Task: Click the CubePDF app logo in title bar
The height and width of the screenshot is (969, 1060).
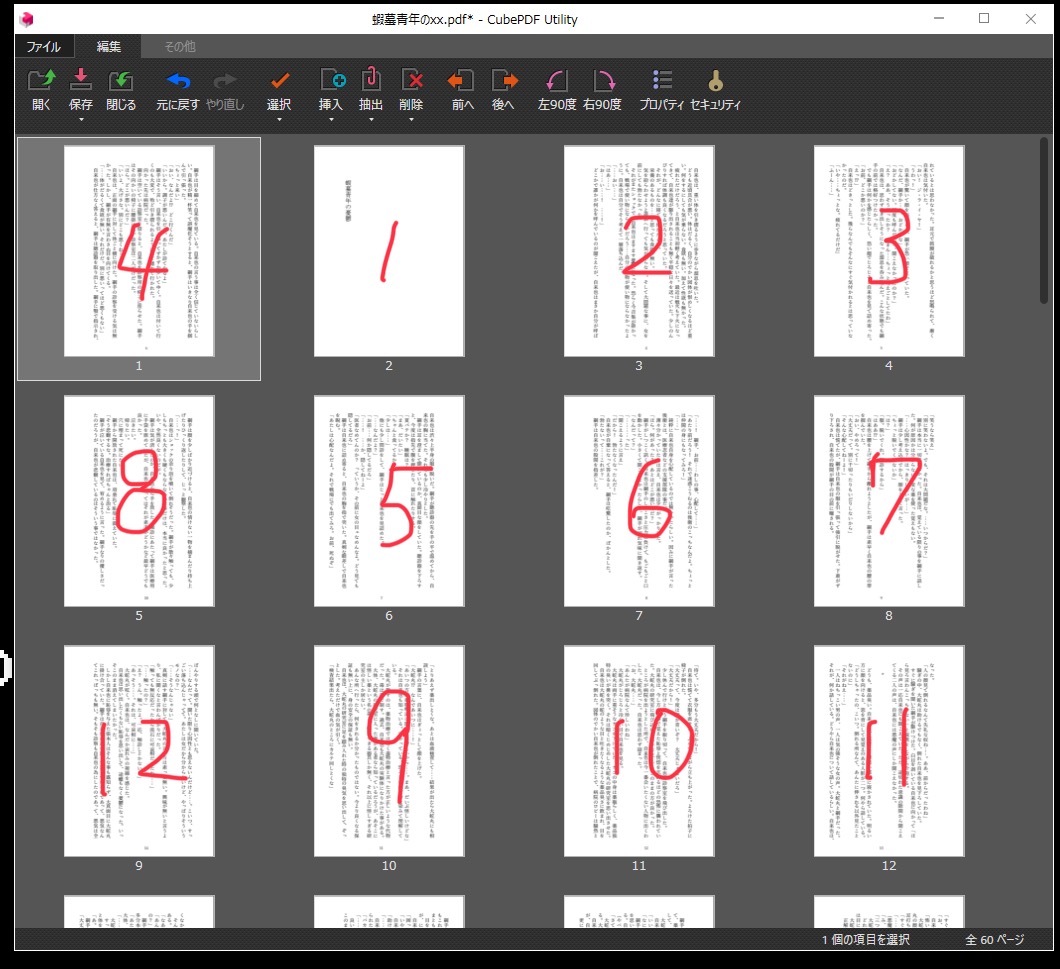Action: coord(26,19)
